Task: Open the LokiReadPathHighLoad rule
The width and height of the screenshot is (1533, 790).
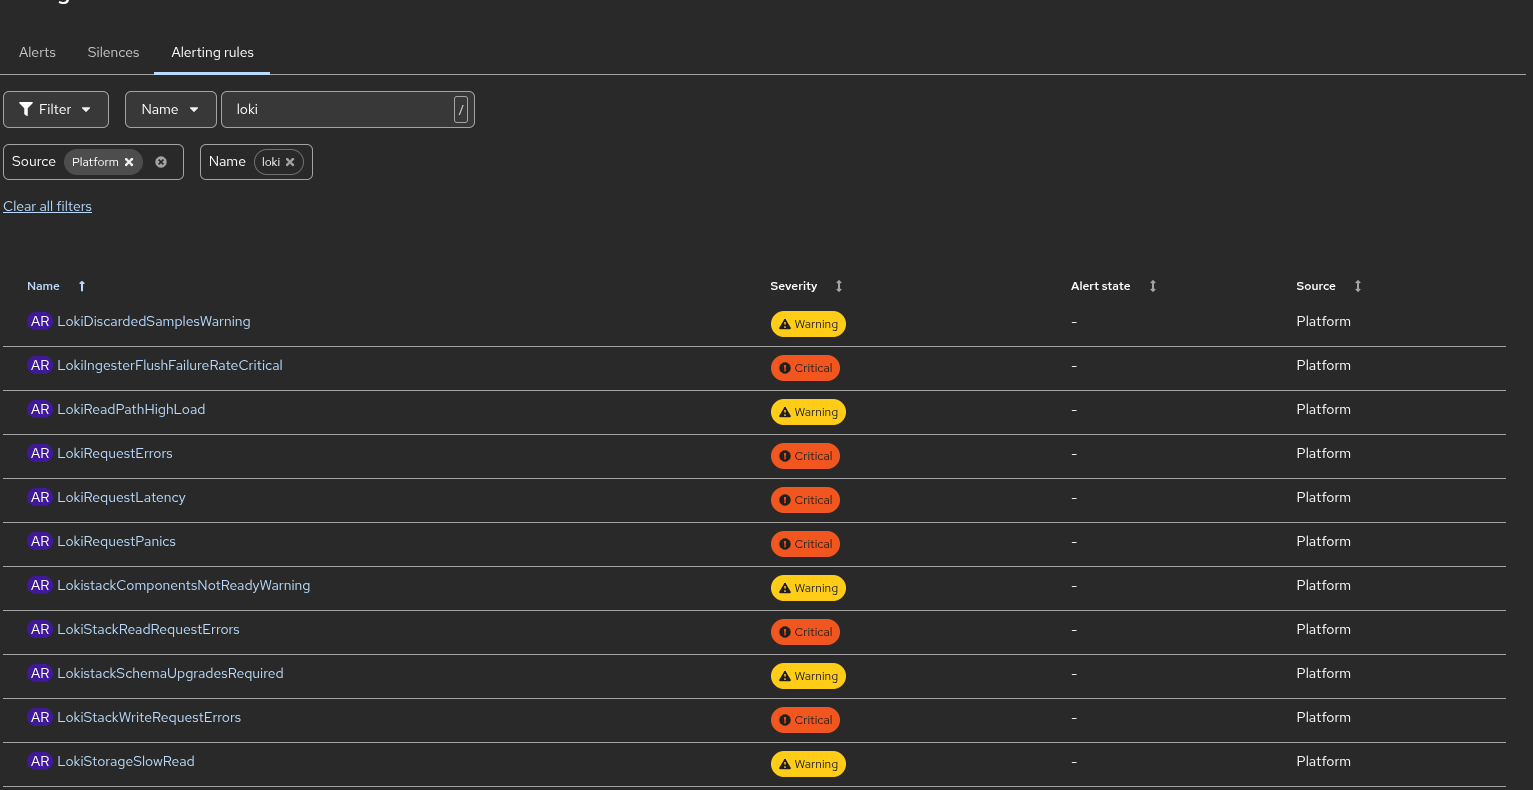Action: 131,410
